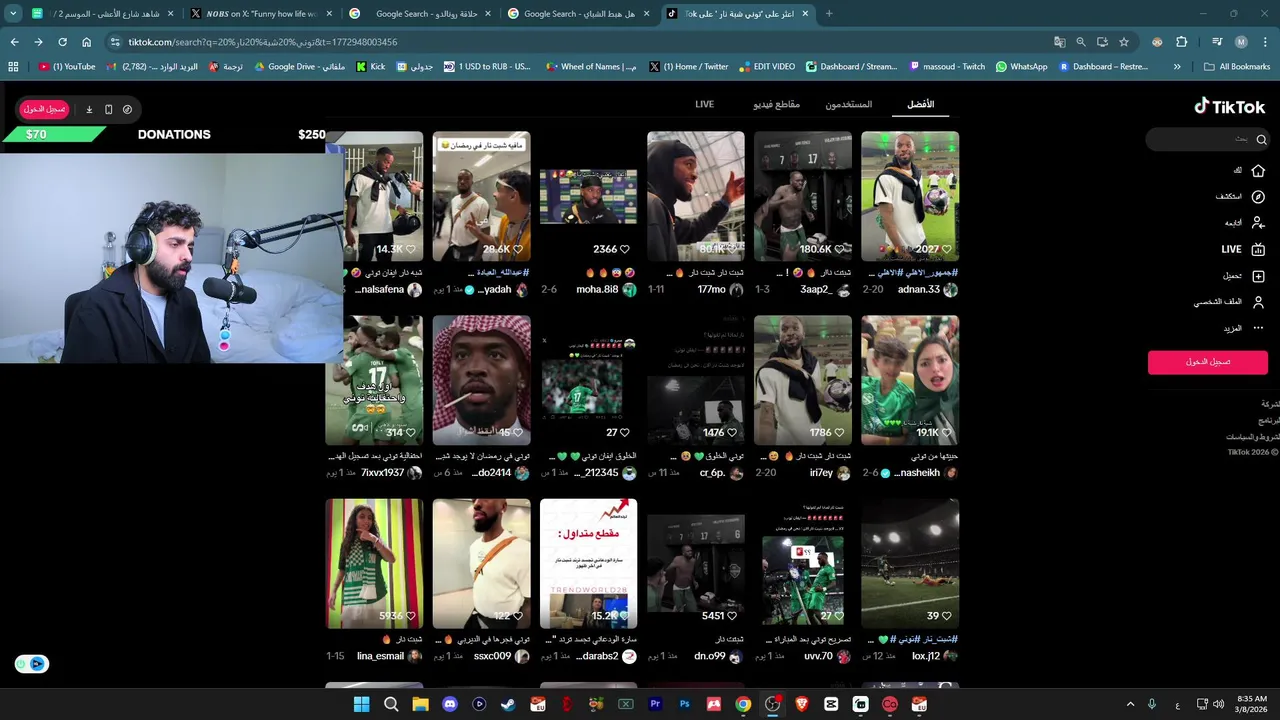Open video thumbnail with 1476 likes
The height and width of the screenshot is (720, 1280).
tap(696, 380)
